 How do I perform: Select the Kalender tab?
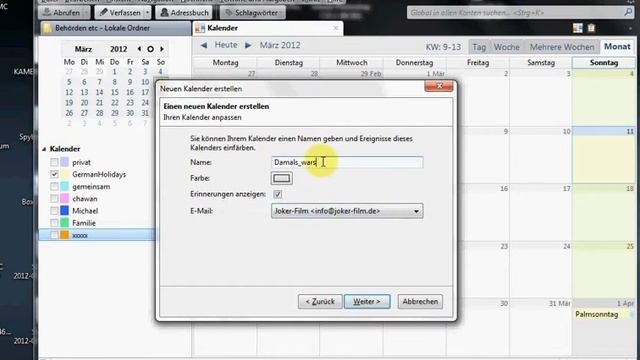click(x=267, y=28)
